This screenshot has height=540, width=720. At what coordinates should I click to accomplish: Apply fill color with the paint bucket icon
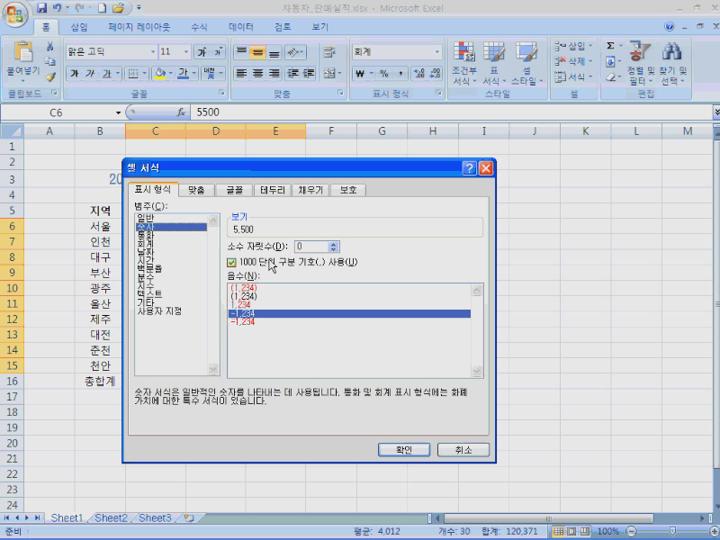pyautogui.click(x=159, y=73)
